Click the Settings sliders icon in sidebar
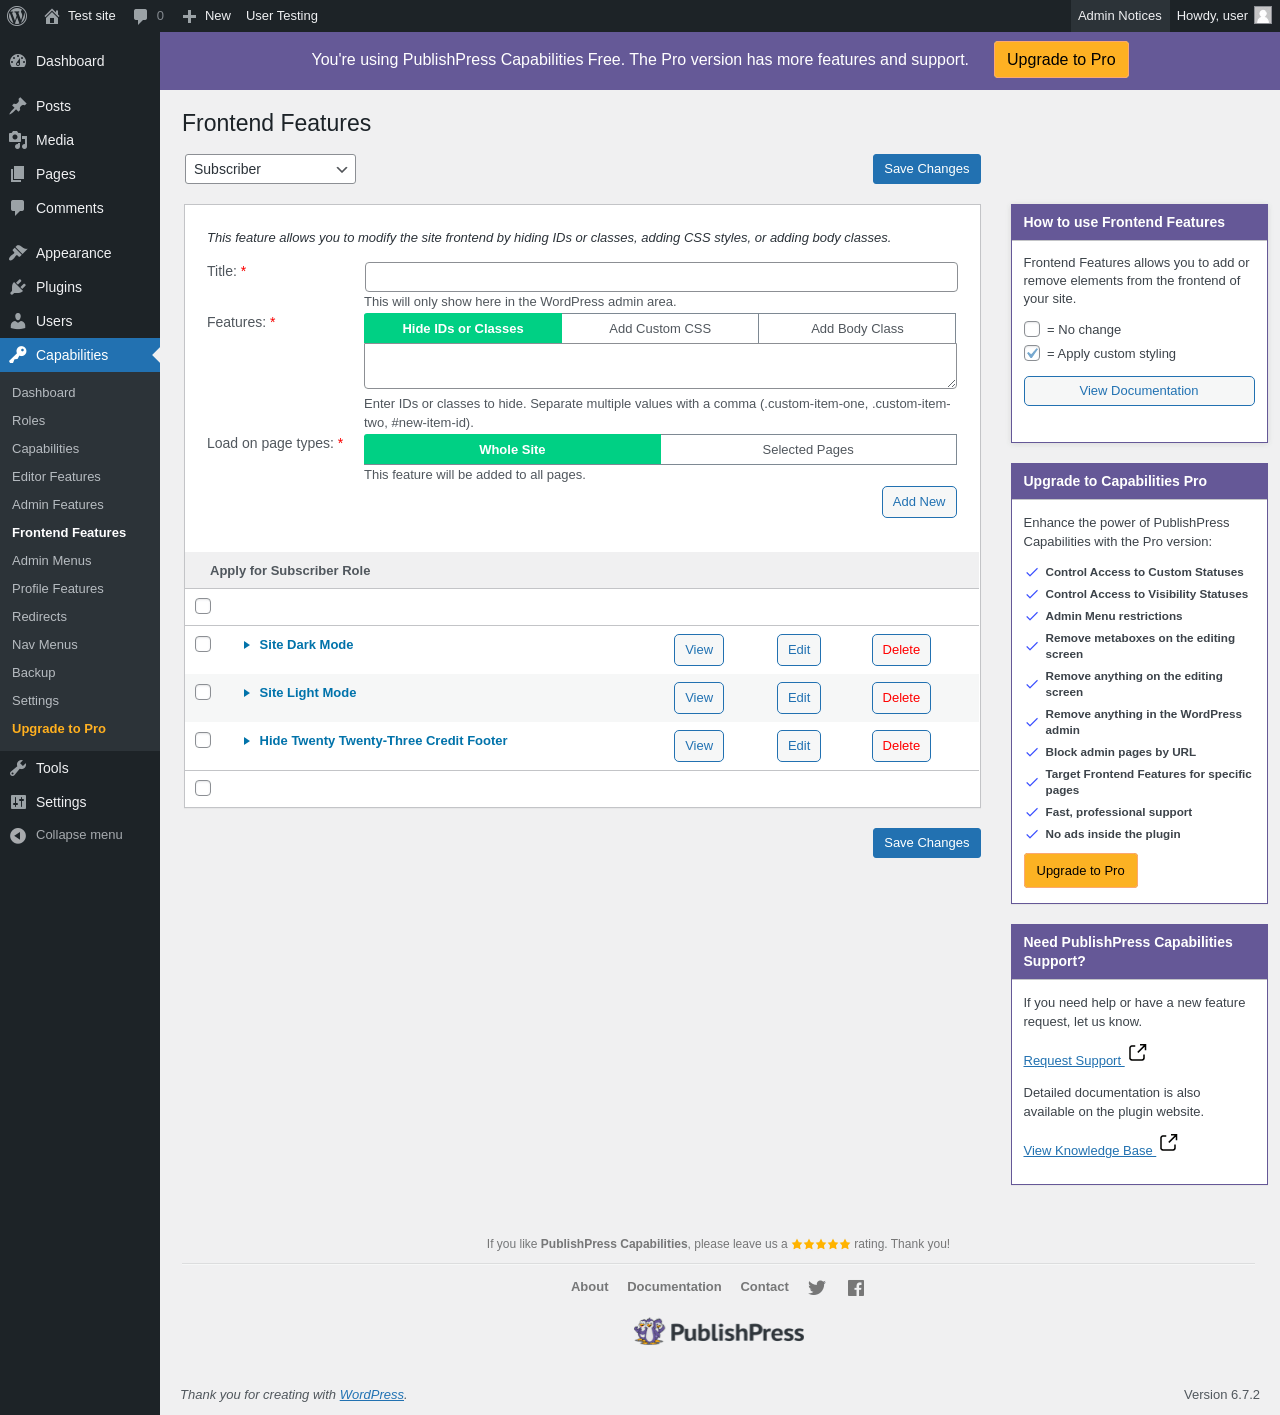1280x1415 pixels. click(x=18, y=802)
